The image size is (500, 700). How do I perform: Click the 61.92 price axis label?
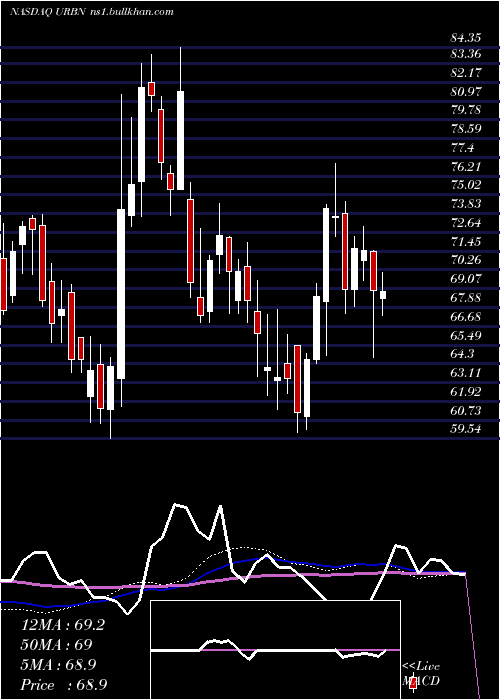(x=466, y=392)
